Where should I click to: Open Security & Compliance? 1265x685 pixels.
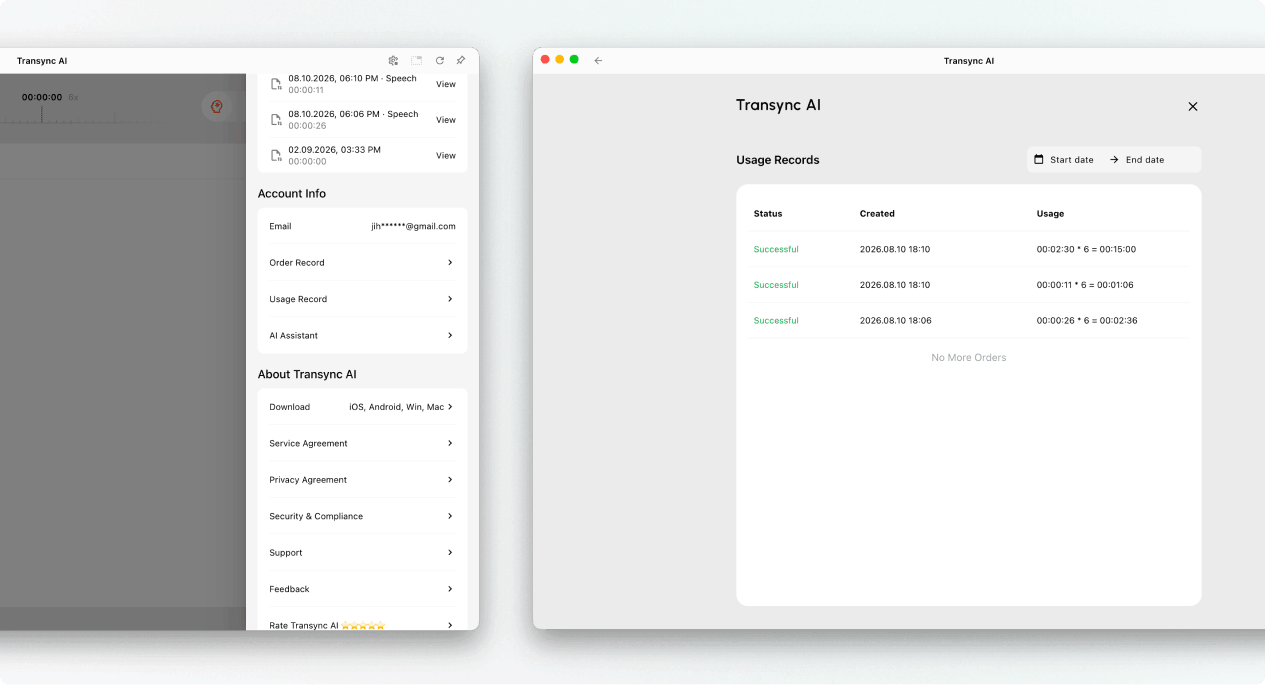[x=362, y=516]
